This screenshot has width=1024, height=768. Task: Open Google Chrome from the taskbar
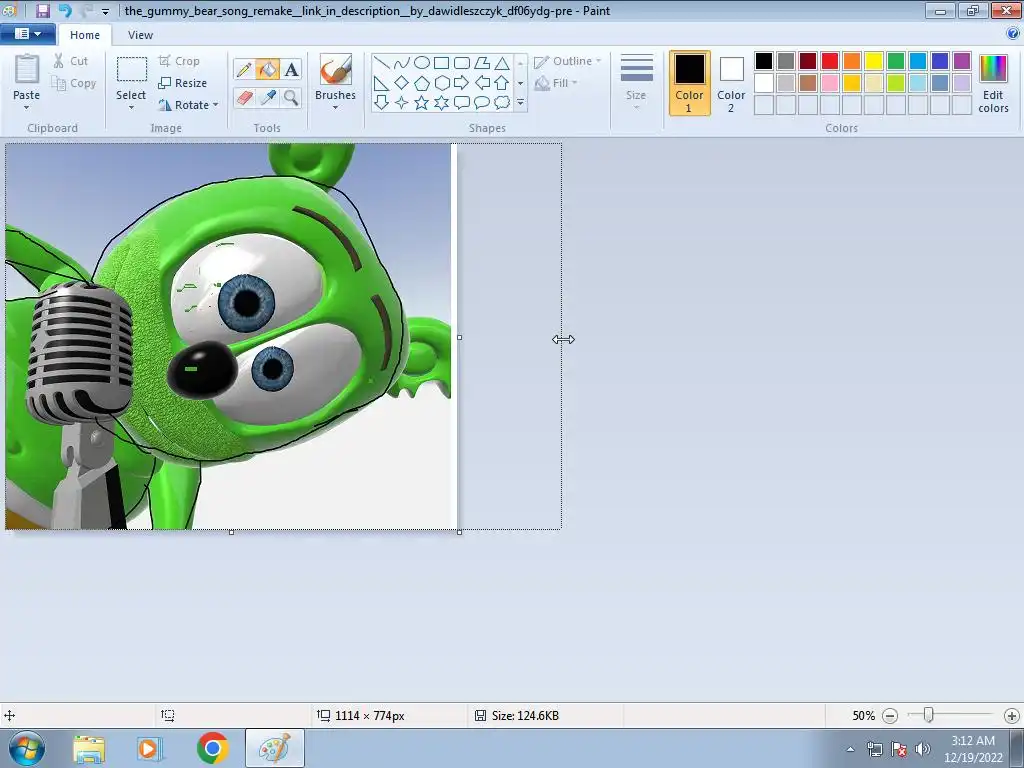(212, 748)
